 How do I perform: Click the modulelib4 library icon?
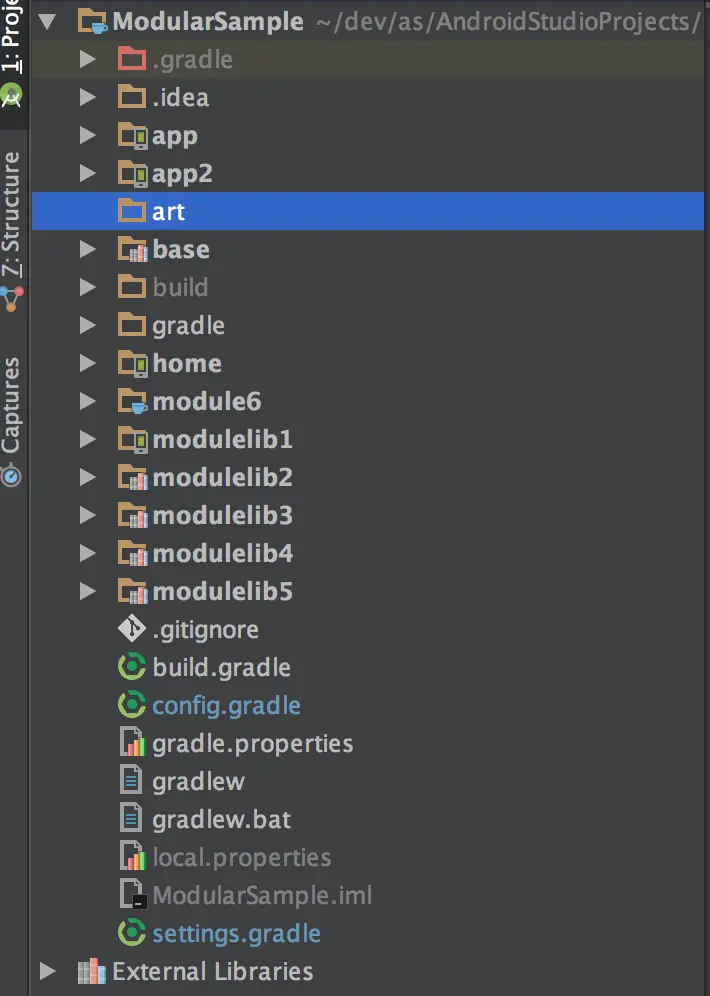[133, 553]
